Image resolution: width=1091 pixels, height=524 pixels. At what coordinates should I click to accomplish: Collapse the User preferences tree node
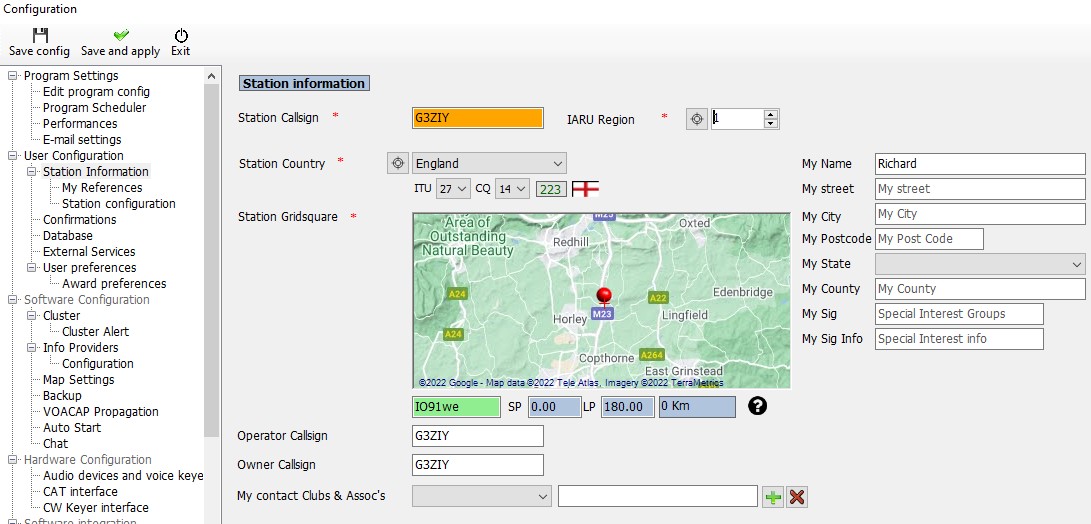pos(31,267)
